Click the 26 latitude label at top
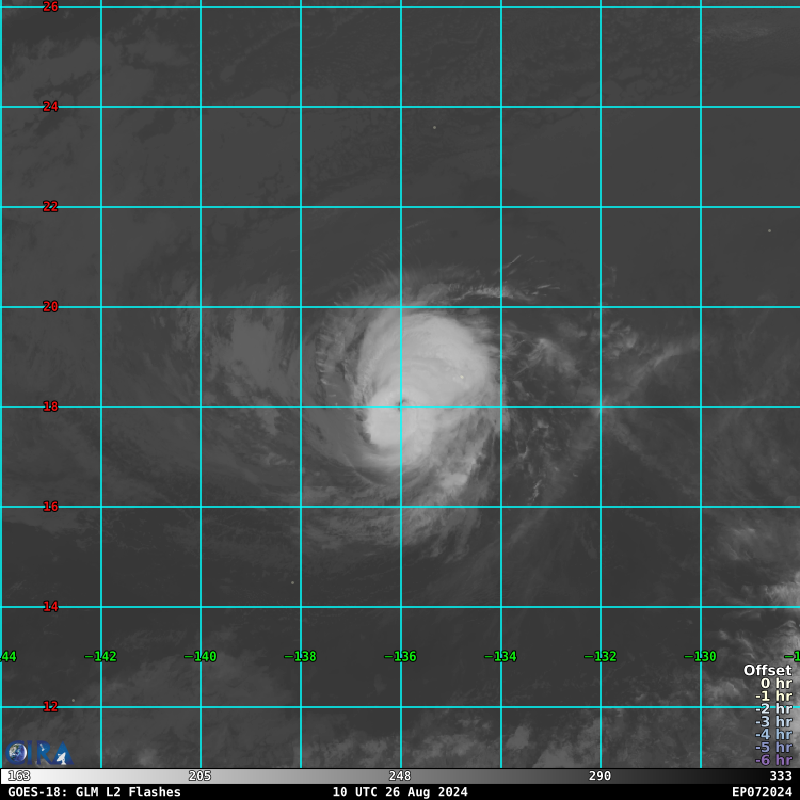This screenshot has height=800, width=800. click(x=50, y=7)
